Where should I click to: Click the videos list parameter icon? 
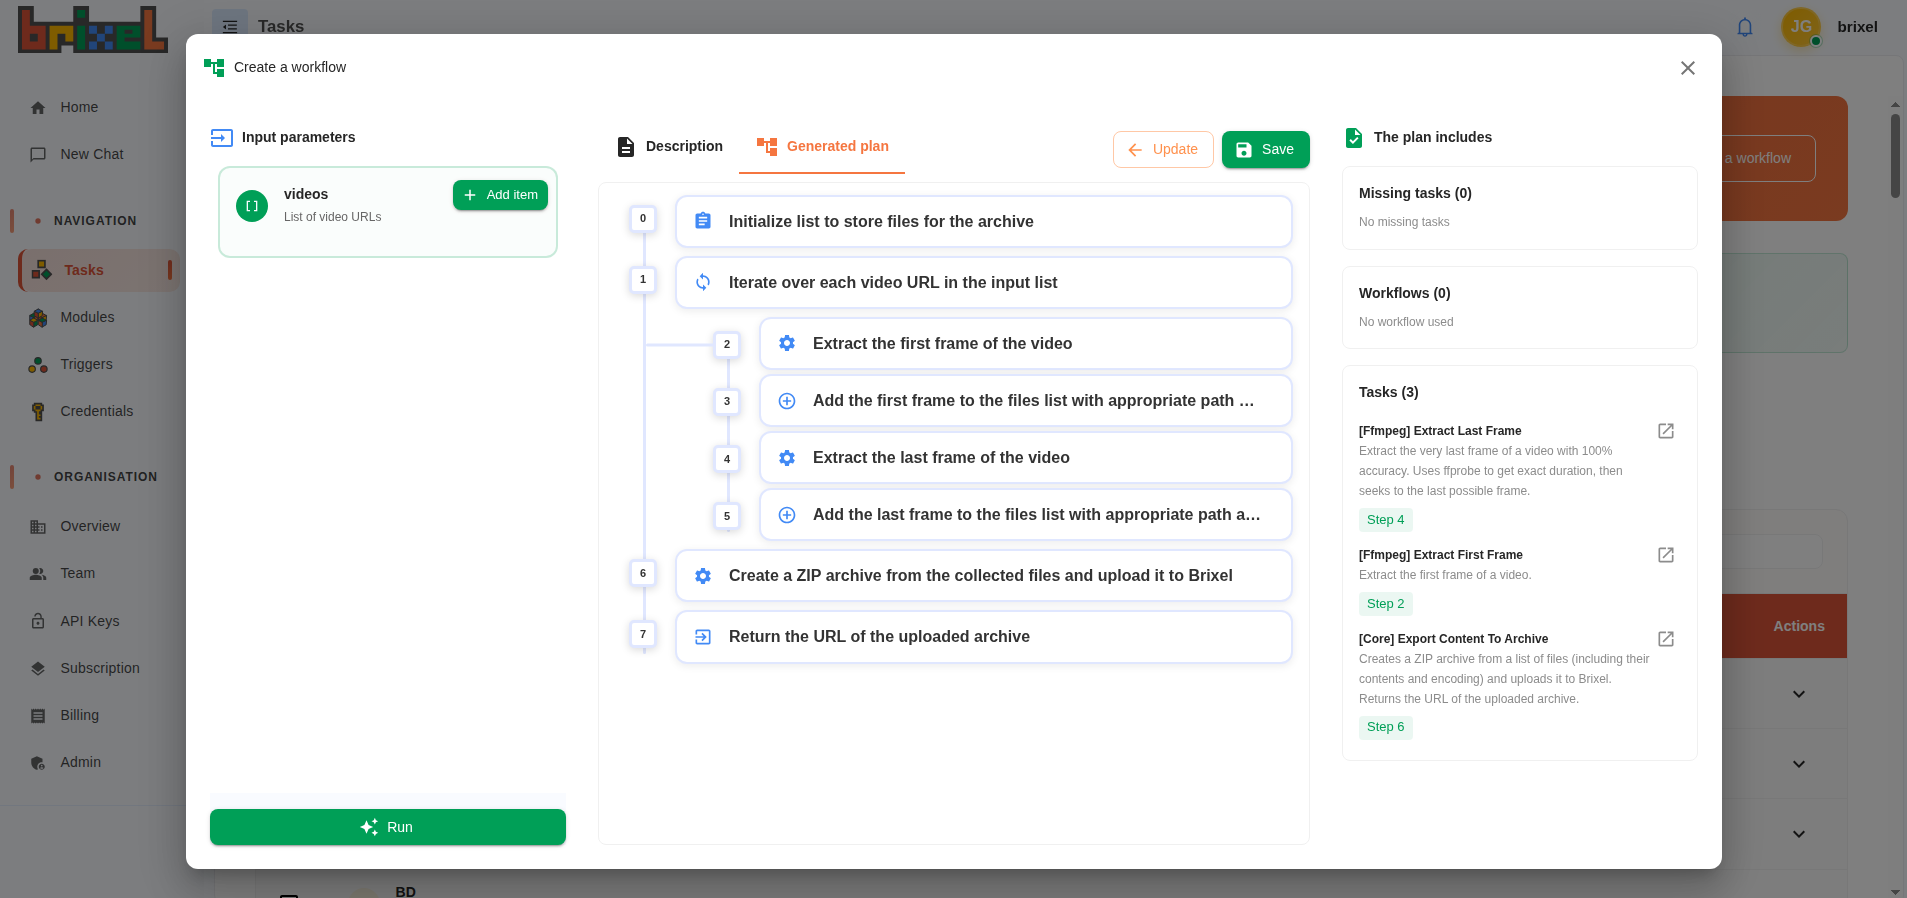(252, 206)
